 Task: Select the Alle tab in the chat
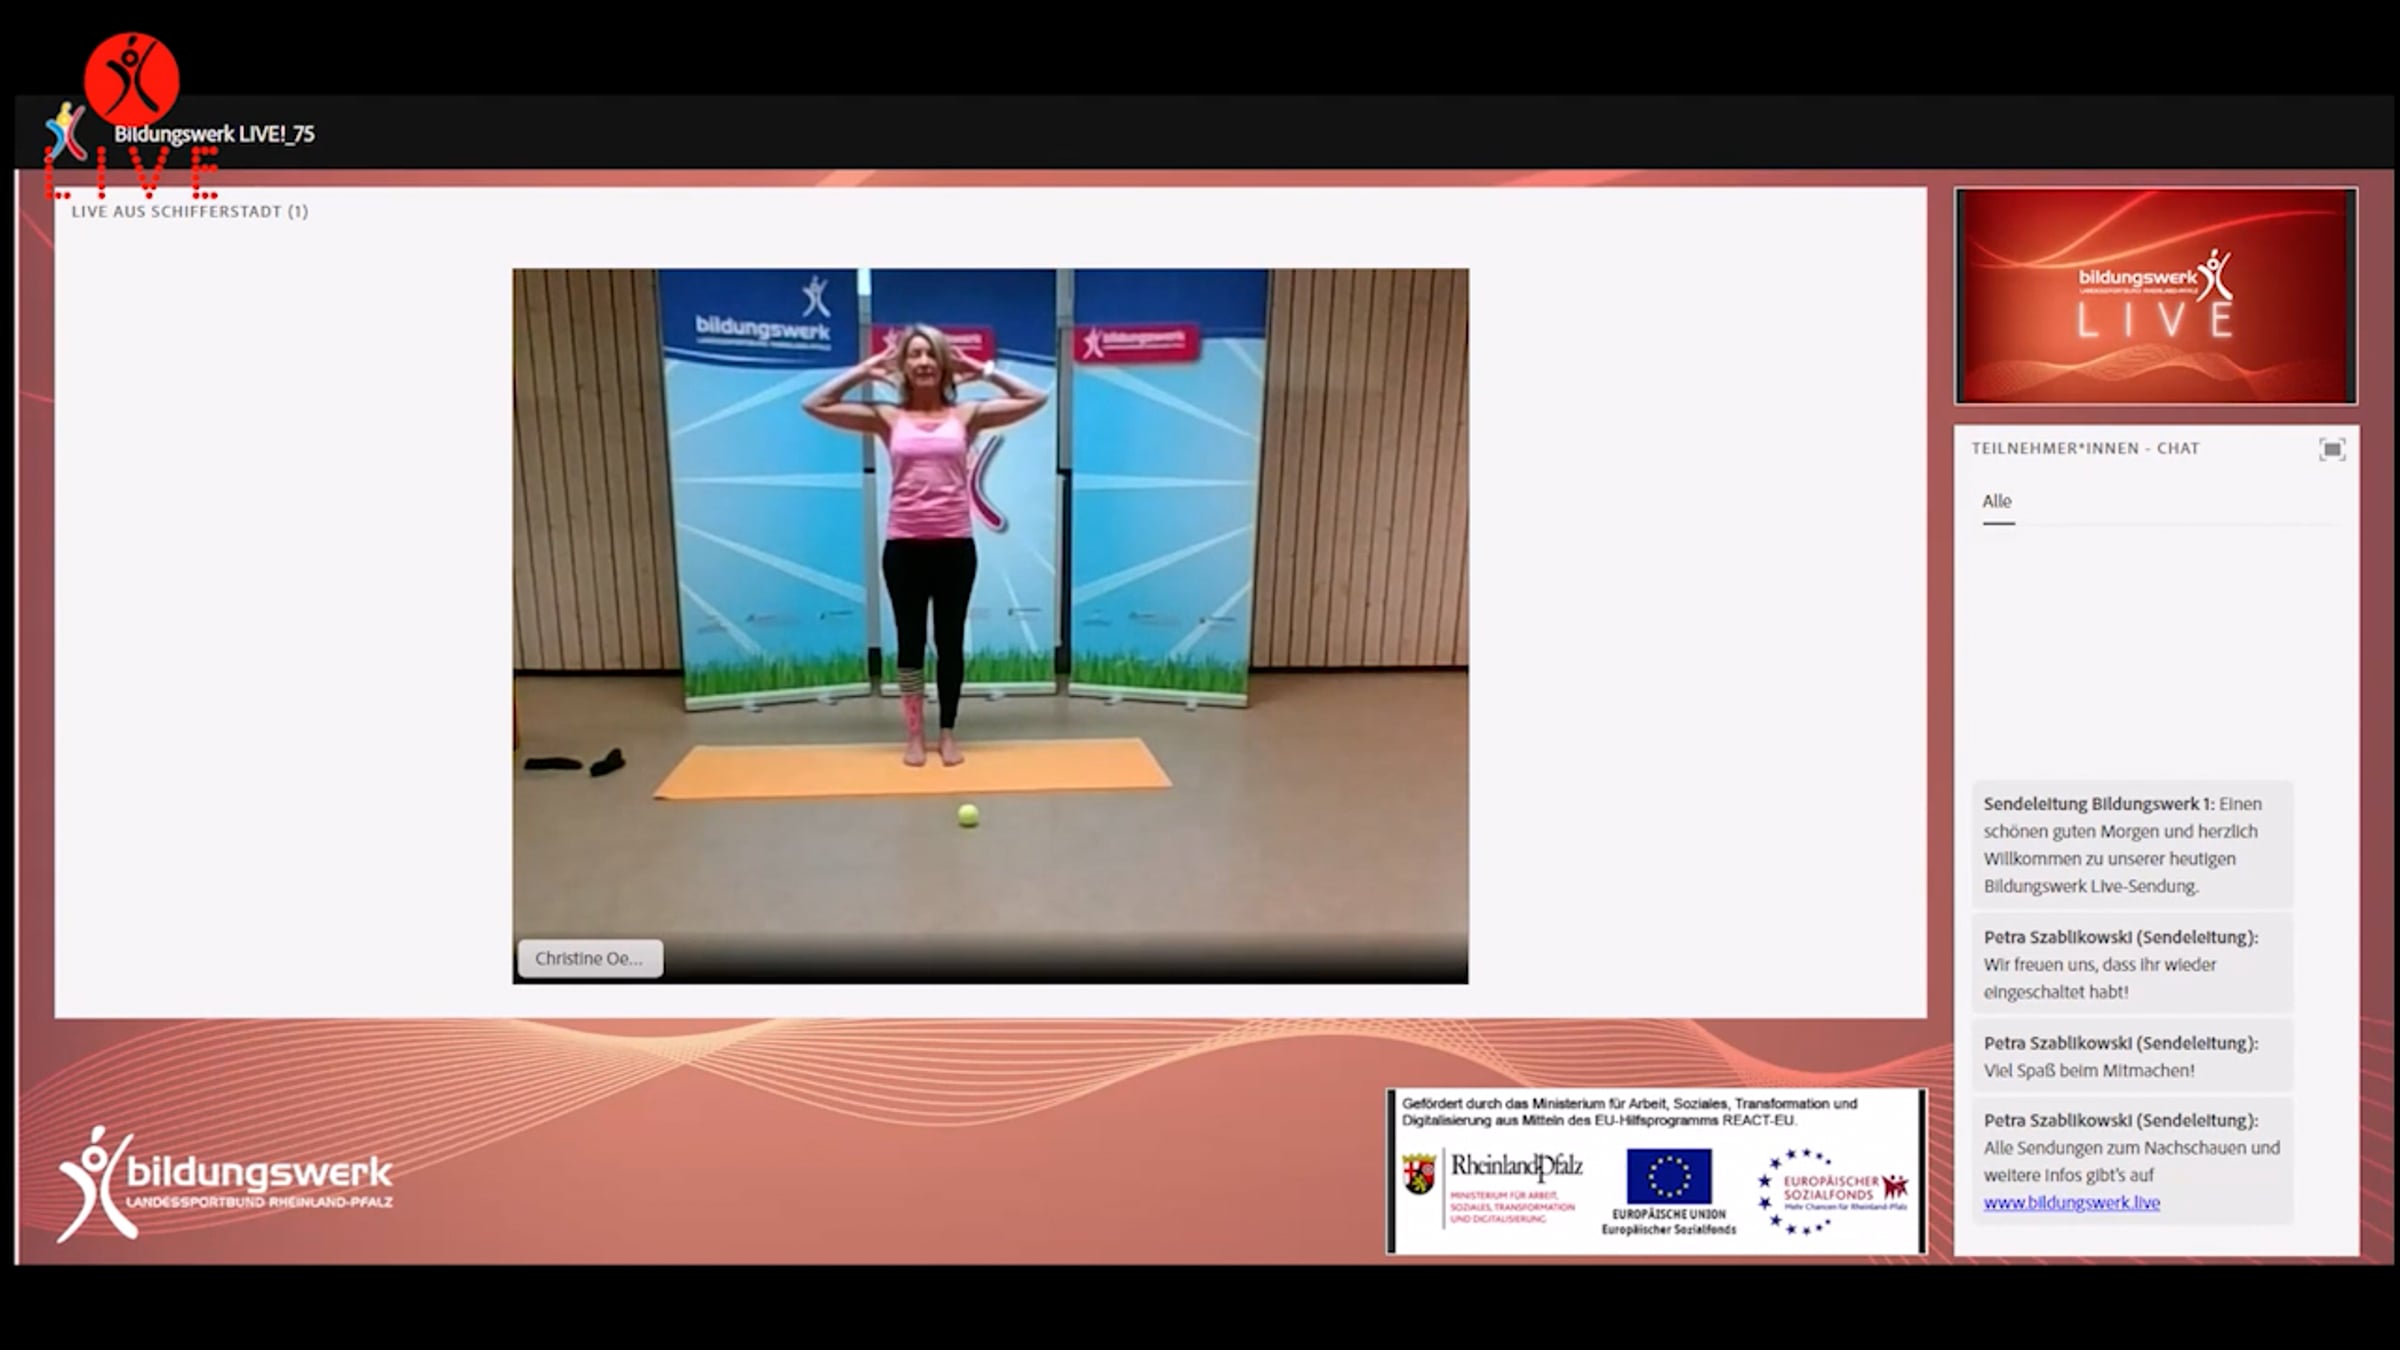[x=1997, y=502]
